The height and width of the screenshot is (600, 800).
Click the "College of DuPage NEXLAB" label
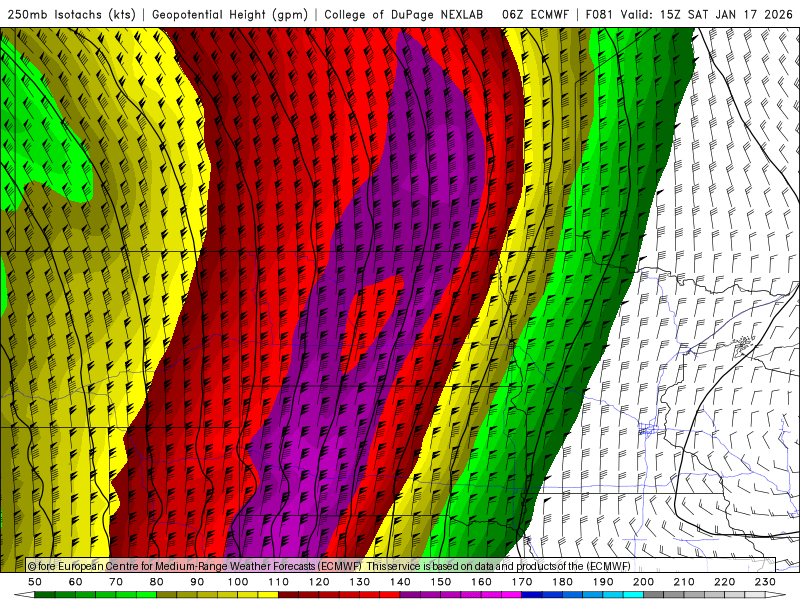(404, 14)
